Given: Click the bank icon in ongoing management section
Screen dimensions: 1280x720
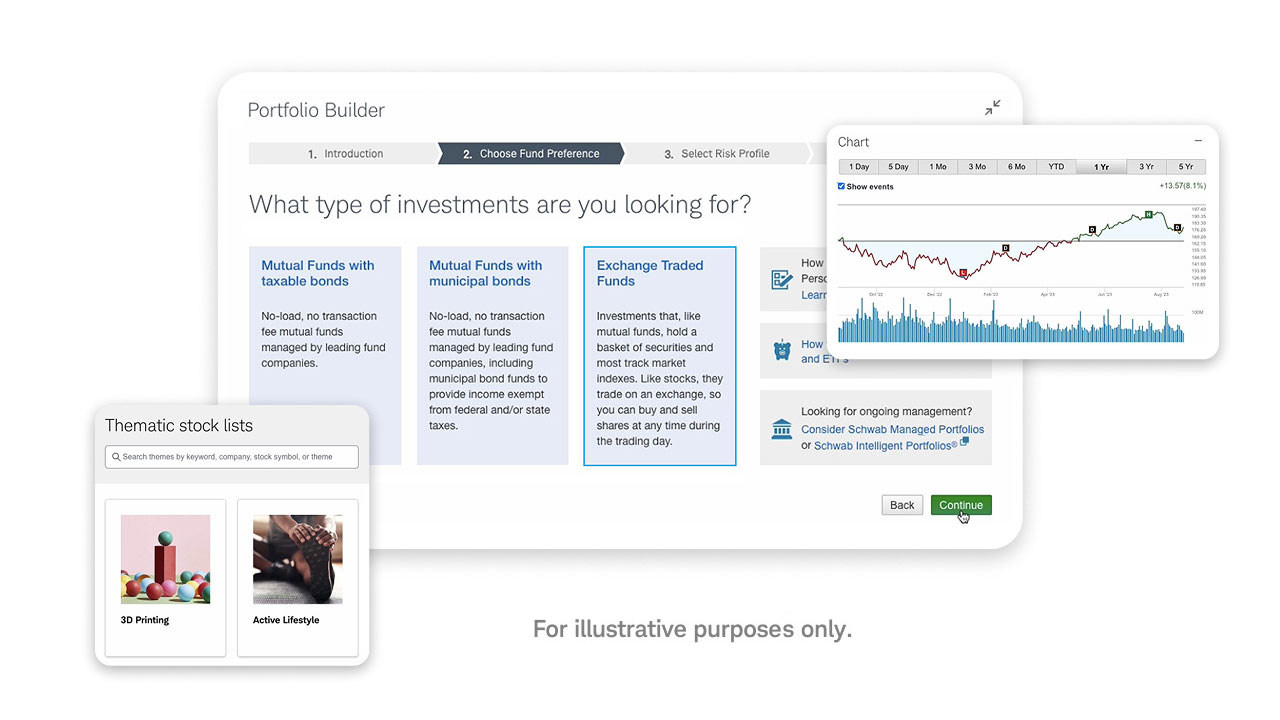Looking at the screenshot, I should [781, 428].
